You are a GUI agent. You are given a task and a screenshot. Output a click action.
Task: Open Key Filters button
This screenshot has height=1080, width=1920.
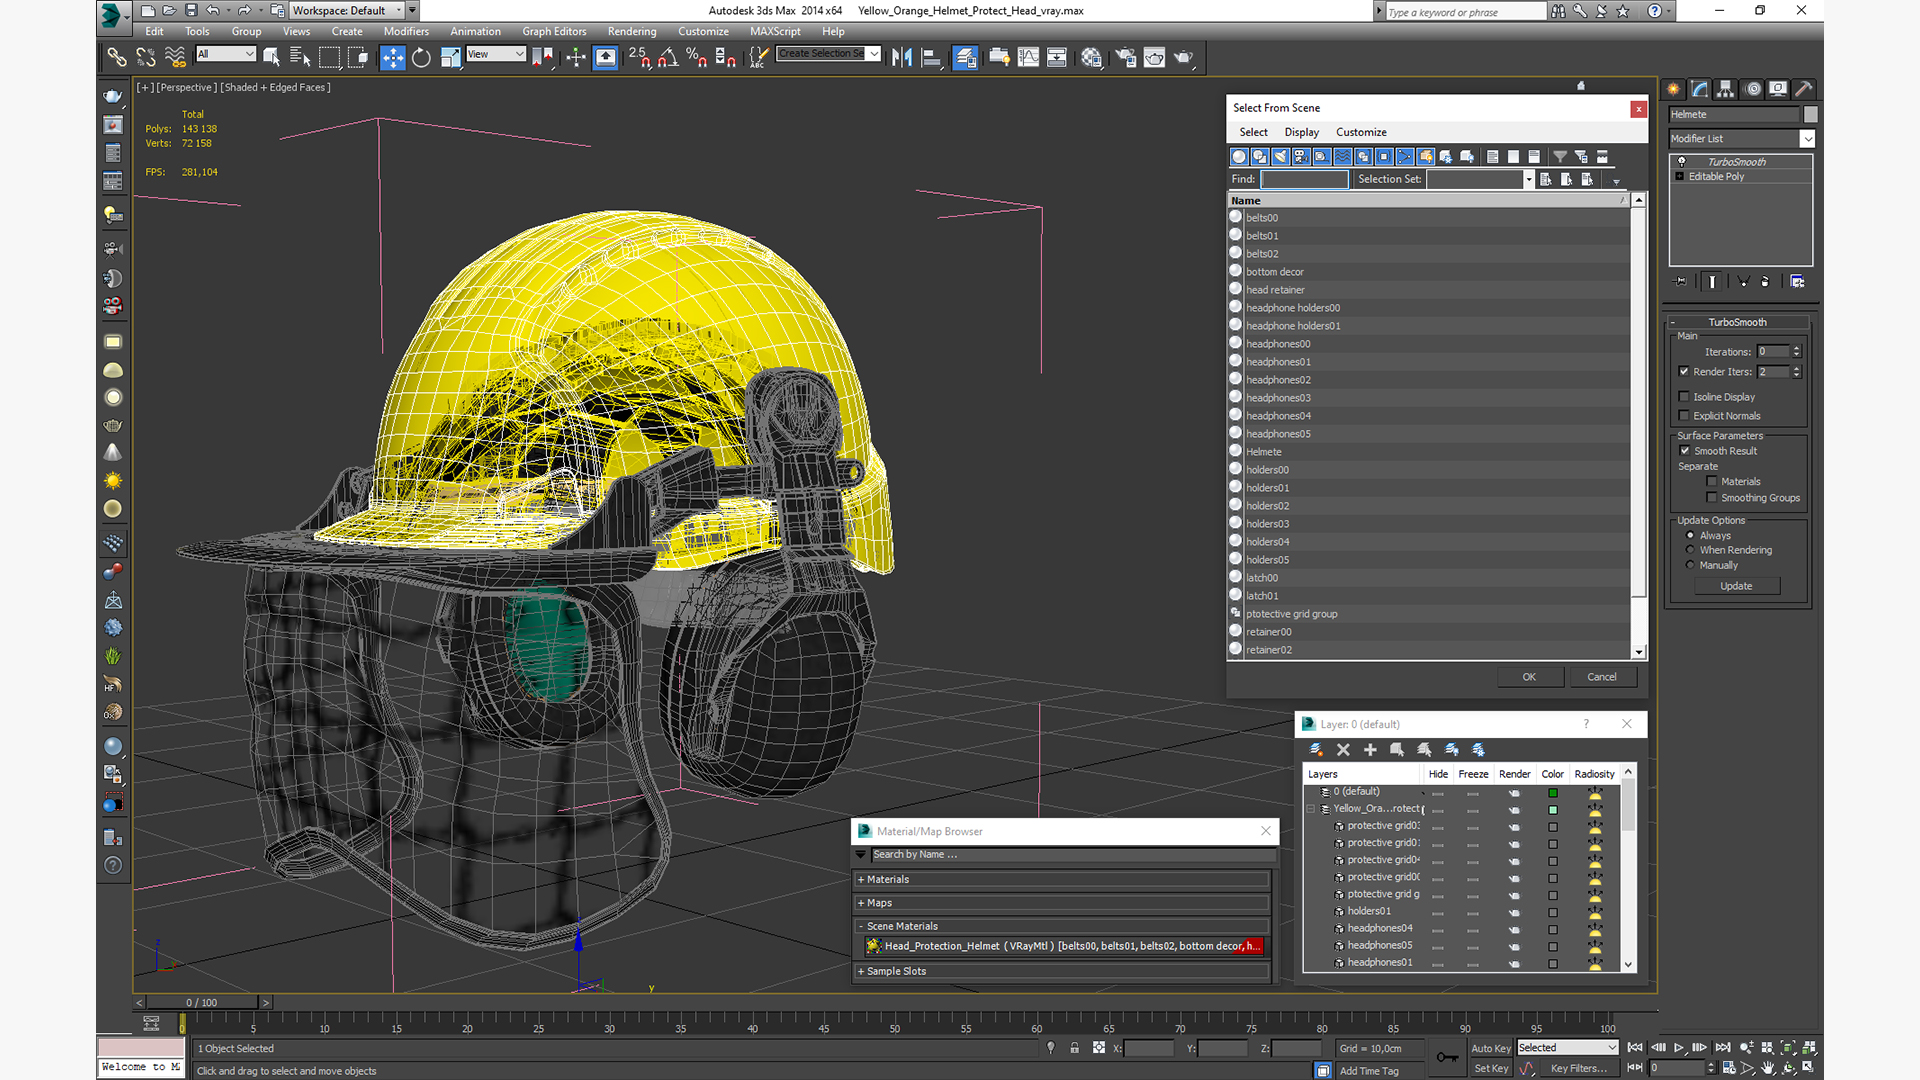pos(1578,1068)
